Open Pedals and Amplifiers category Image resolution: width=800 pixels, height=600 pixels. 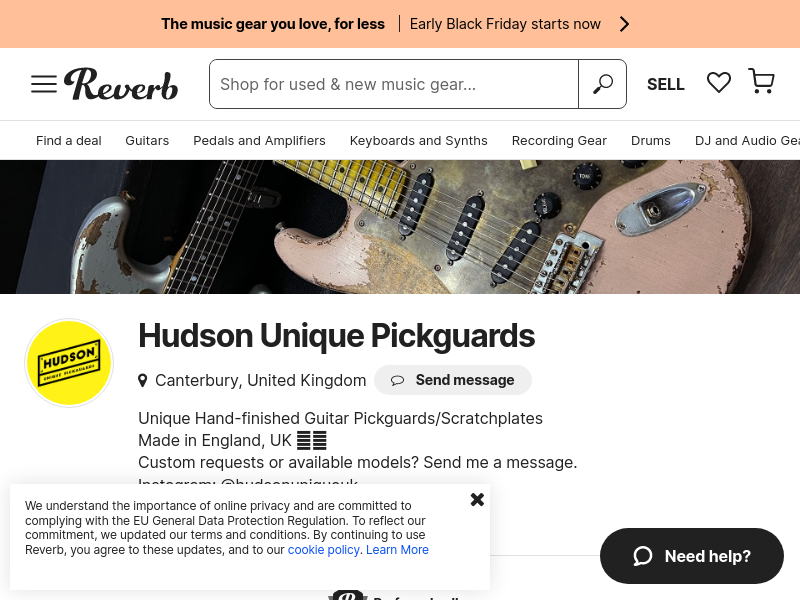click(x=259, y=141)
